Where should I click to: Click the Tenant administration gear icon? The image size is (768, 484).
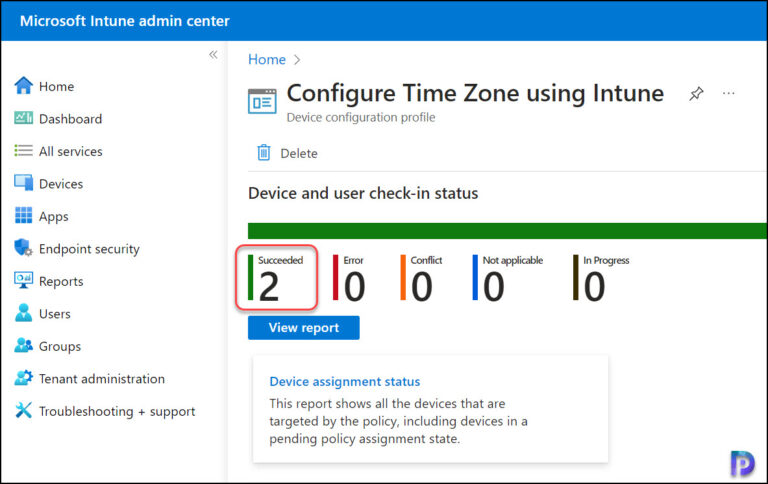[x=23, y=378]
